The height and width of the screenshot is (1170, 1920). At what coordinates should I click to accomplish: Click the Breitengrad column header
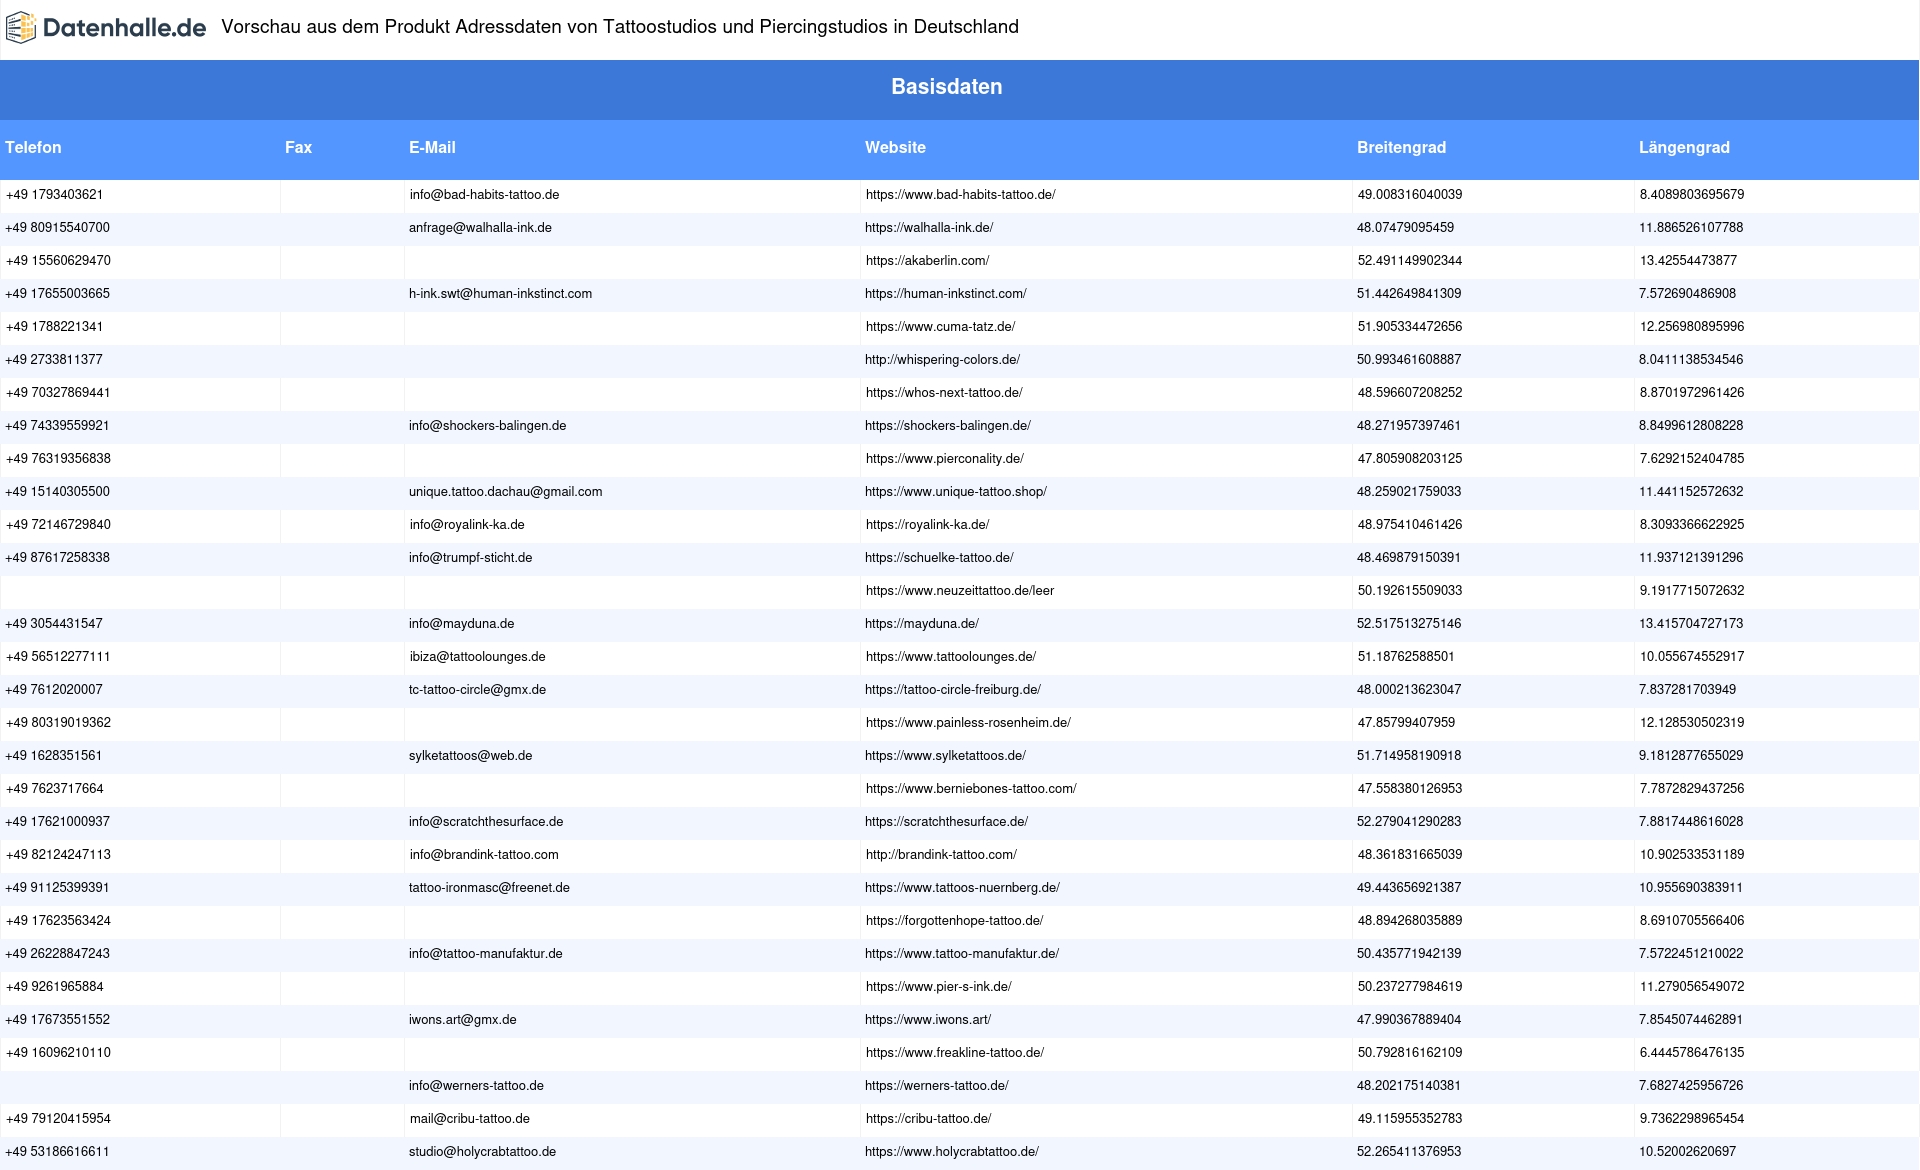(1401, 147)
